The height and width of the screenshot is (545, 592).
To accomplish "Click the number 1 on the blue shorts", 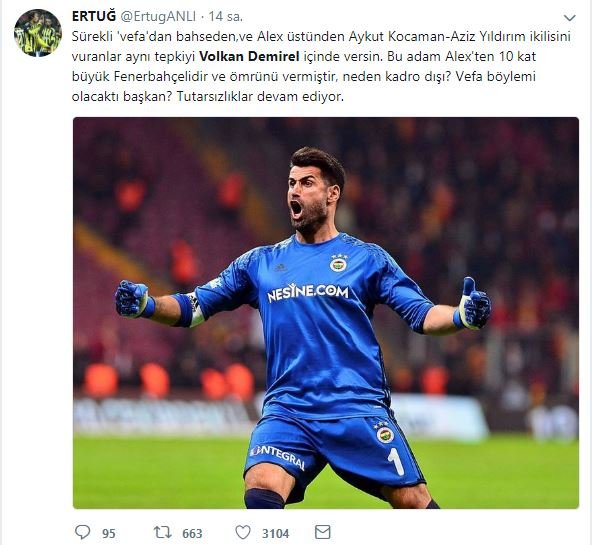I will [396, 461].
